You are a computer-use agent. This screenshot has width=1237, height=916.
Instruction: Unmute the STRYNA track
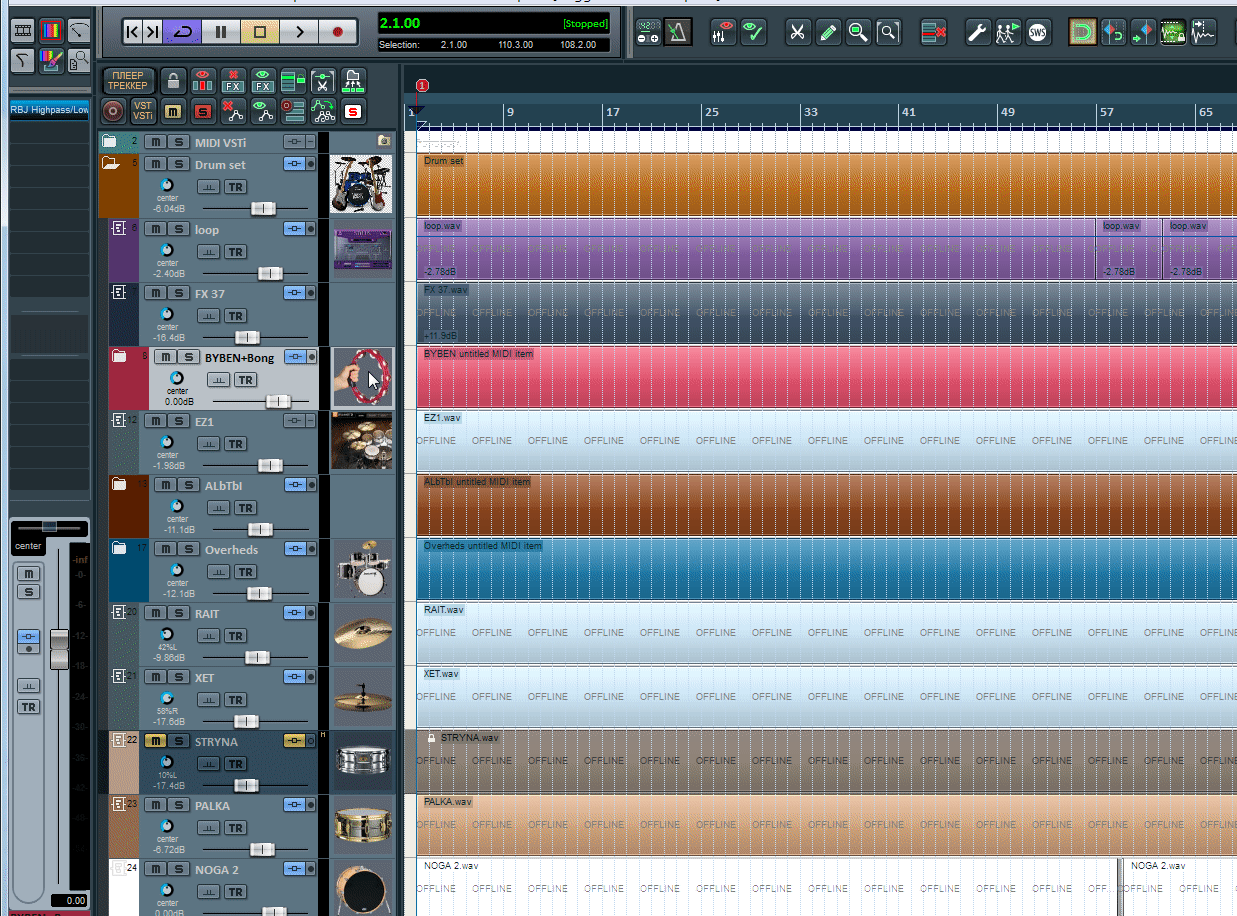click(x=156, y=741)
